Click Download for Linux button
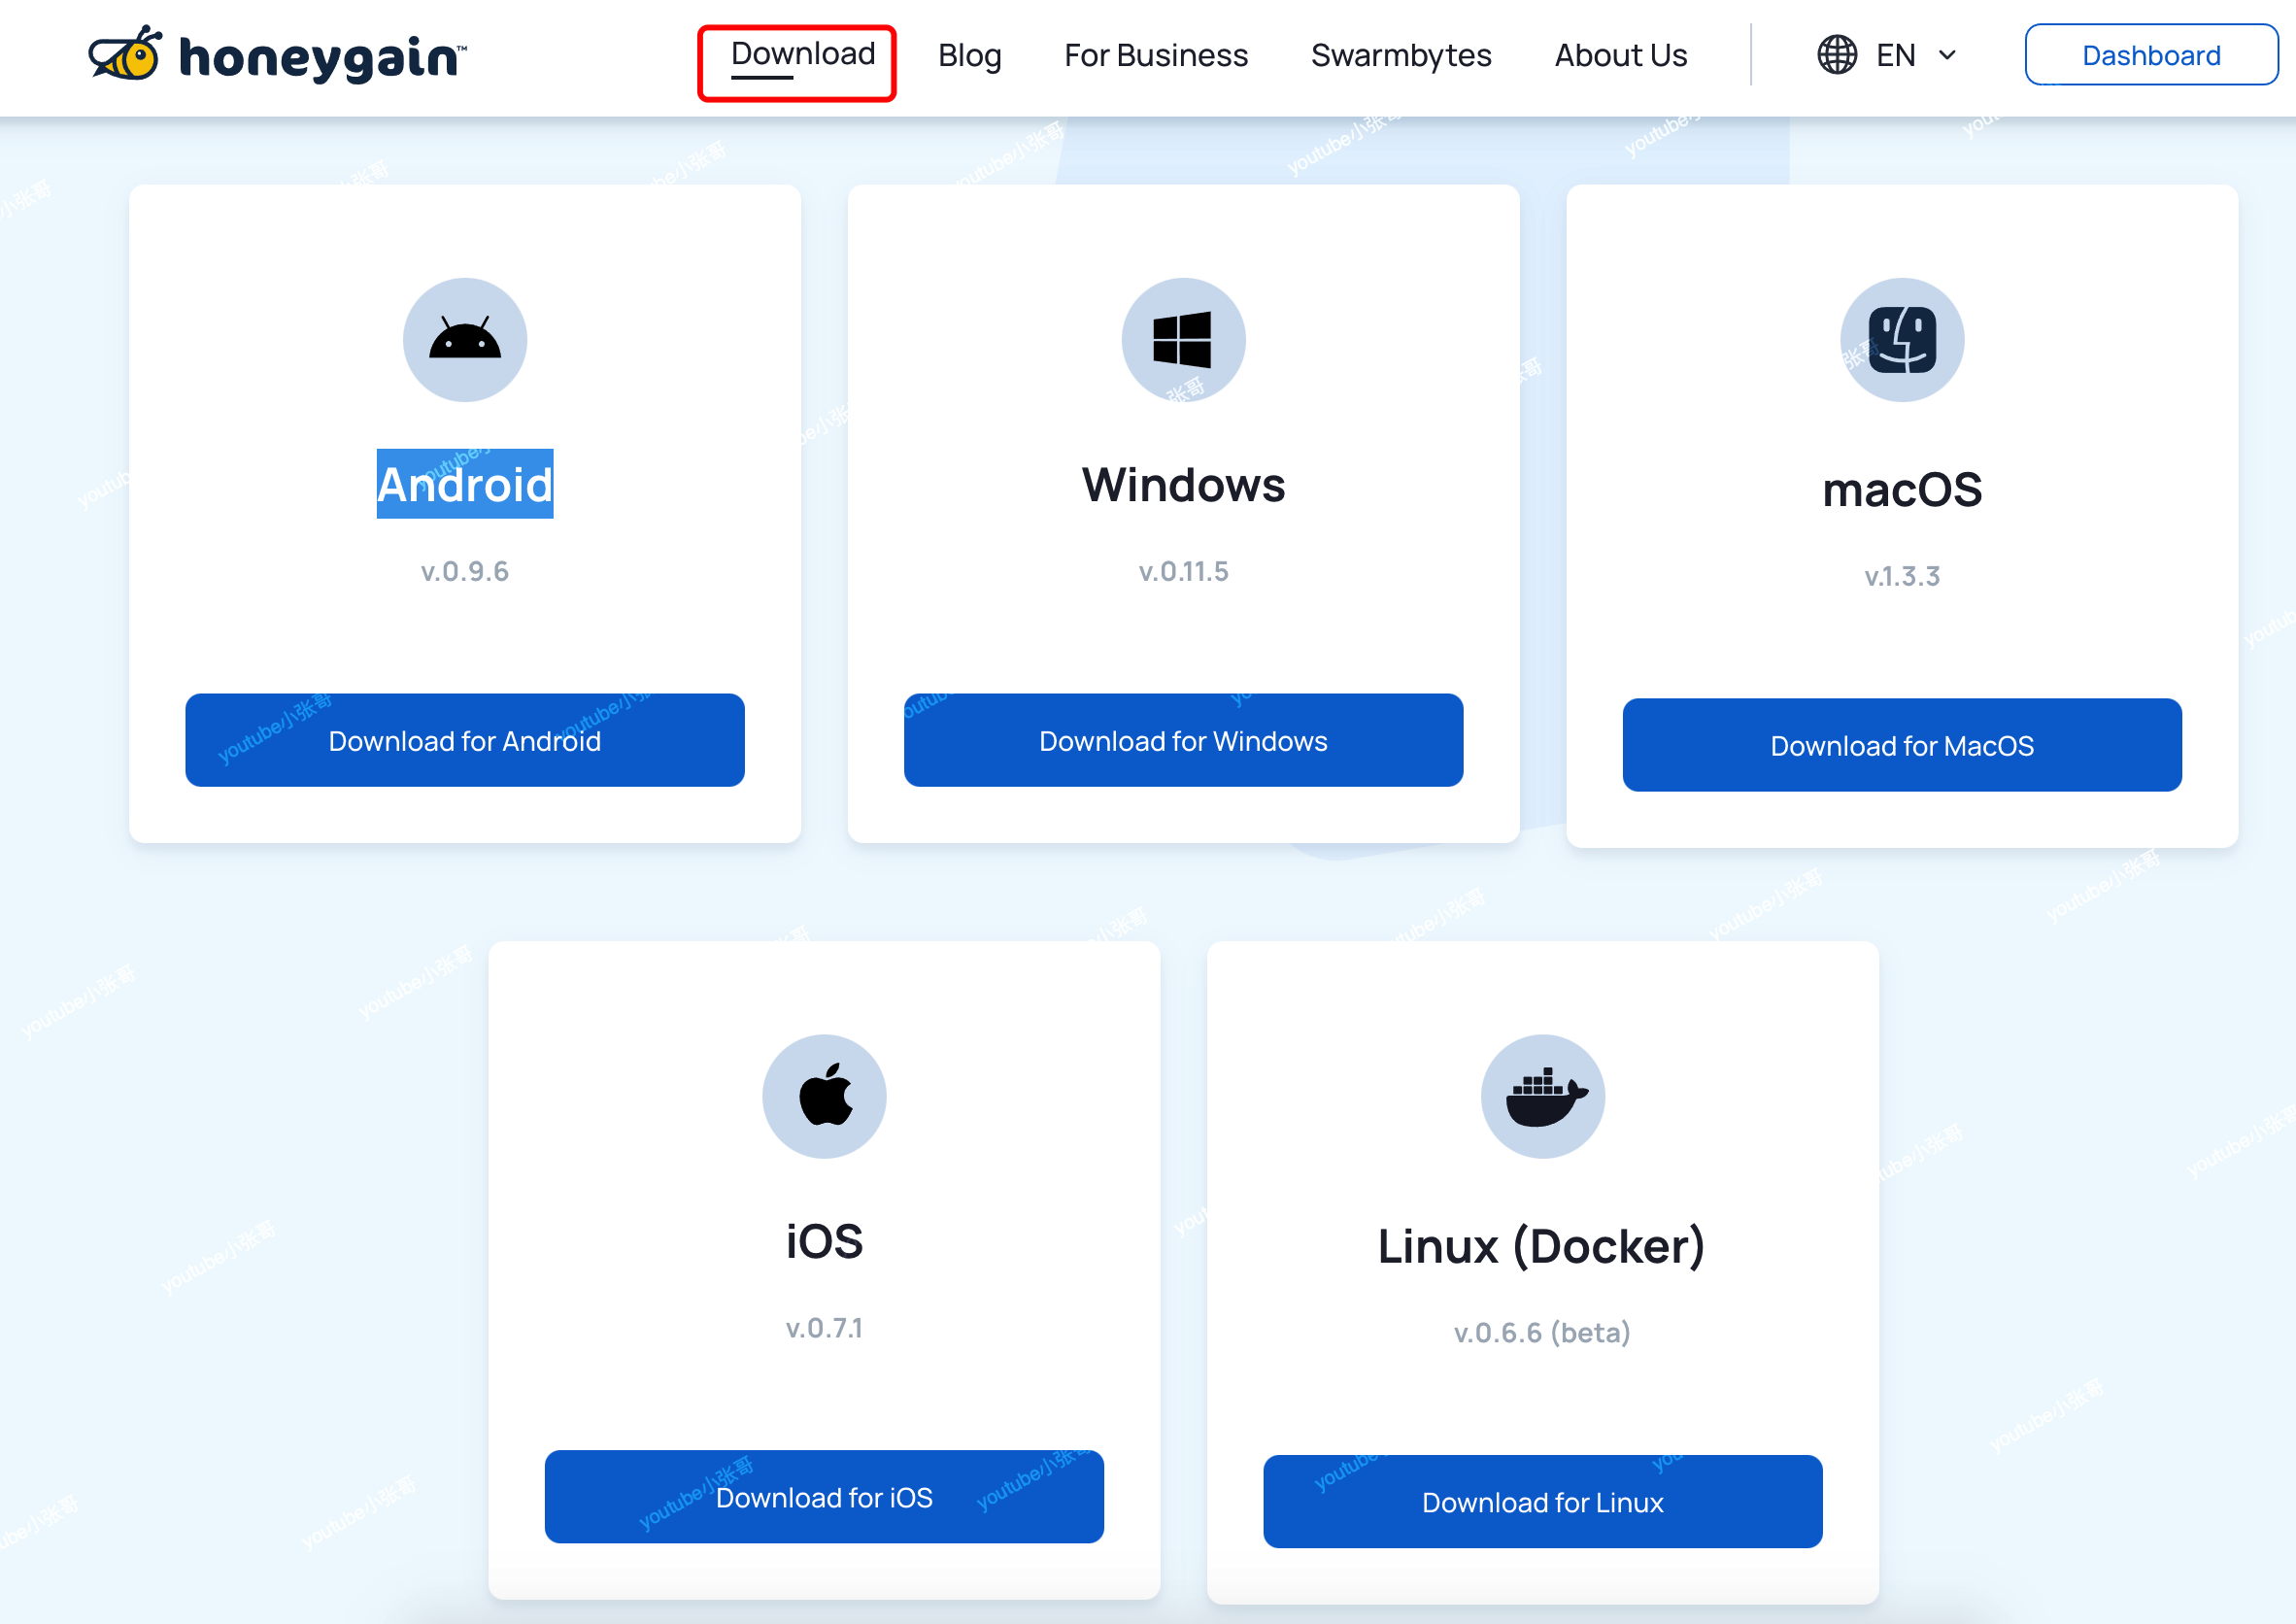This screenshot has width=2296, height=1624. (x=1543, y=1502)
